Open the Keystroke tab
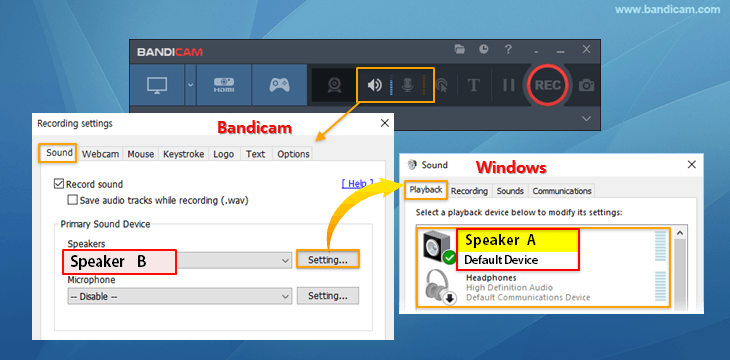Image resolution: width=730 pixels, height=360 pixels. 183,154
